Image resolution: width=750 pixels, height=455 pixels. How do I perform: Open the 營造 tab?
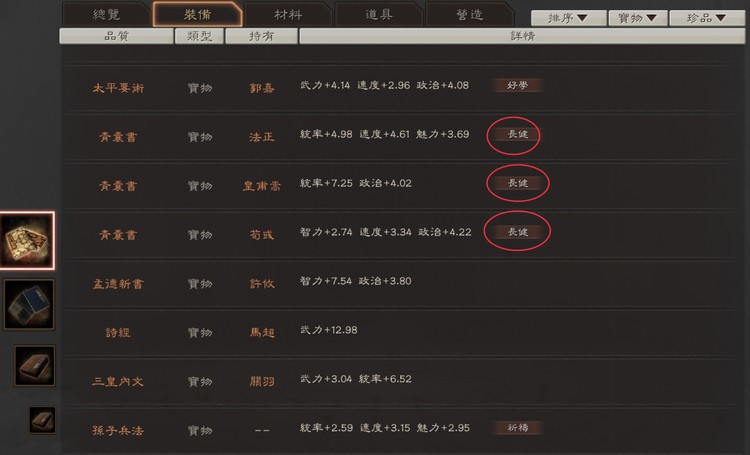470,14
